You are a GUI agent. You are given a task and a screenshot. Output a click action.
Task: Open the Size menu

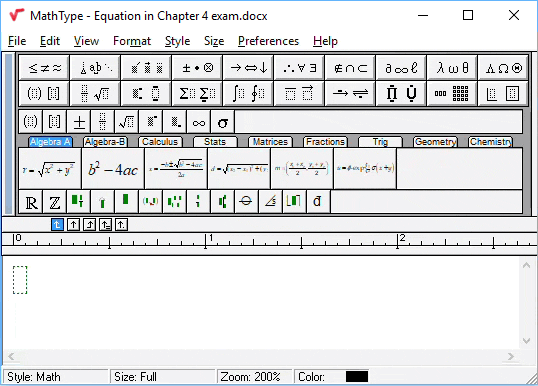[214, 41]
